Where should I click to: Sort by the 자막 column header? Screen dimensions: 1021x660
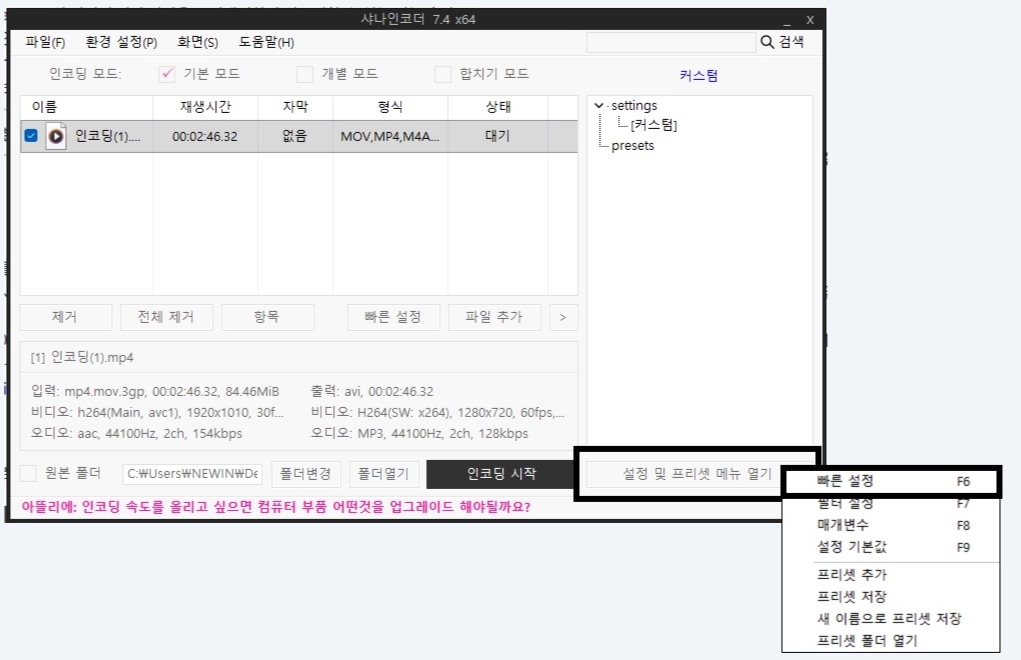(x=296, y=107)
